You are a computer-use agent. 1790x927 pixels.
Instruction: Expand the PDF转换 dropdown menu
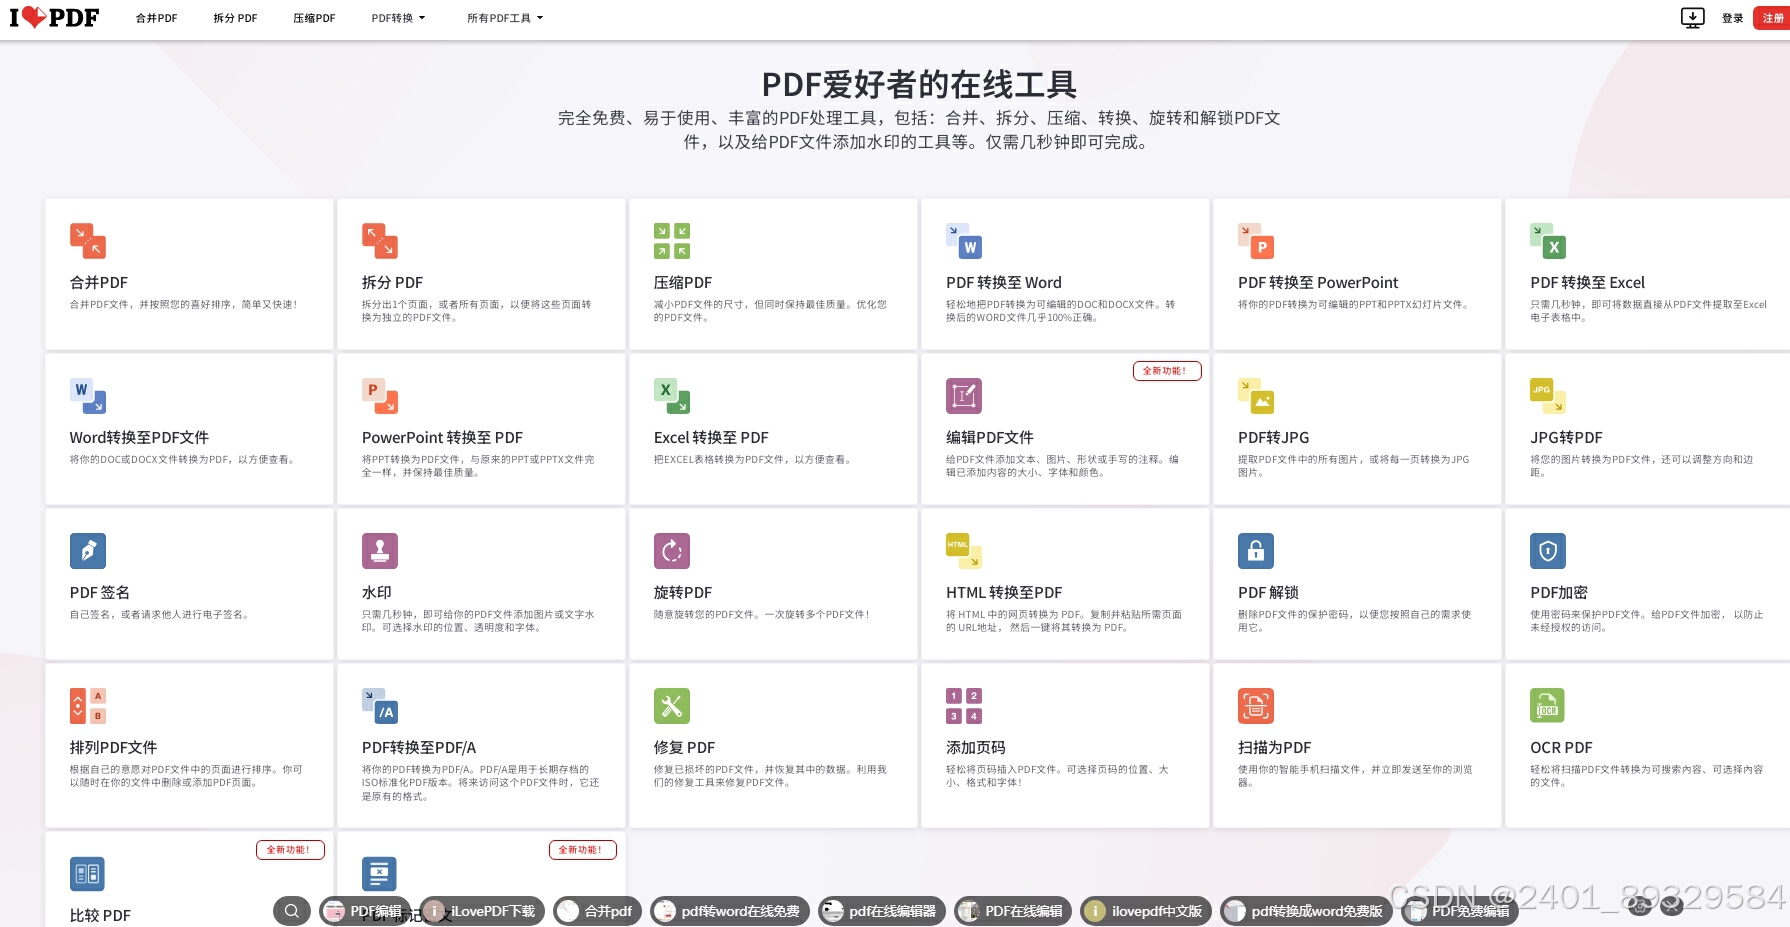398,18
